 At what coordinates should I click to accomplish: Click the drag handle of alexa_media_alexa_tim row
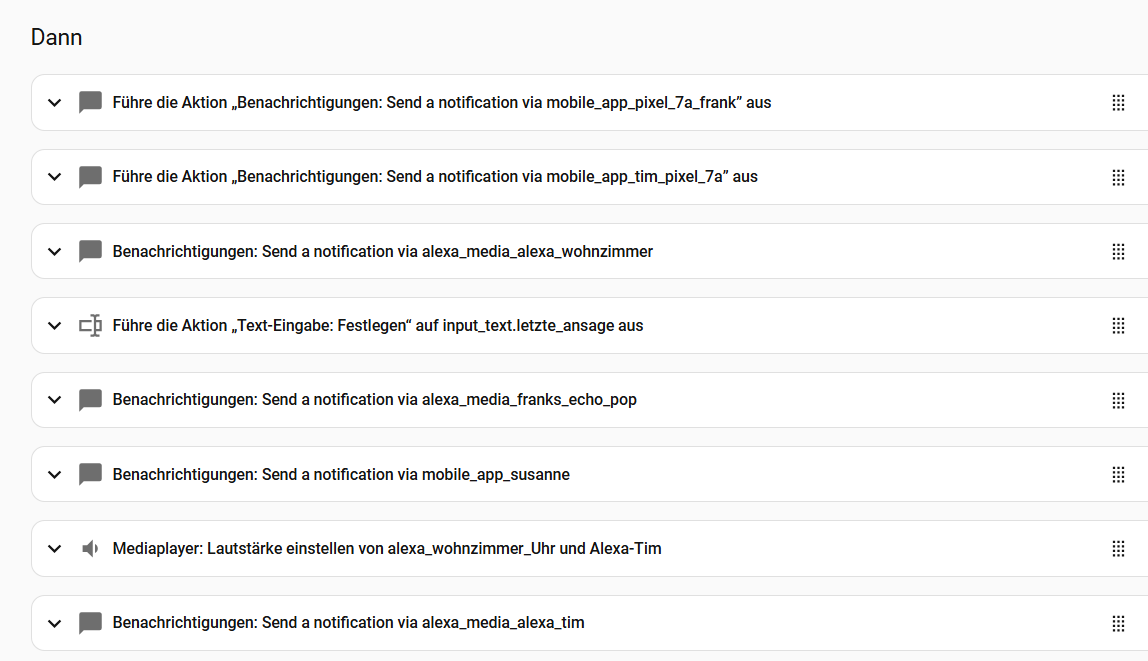pyautogui.click(x=1118, y=623)
